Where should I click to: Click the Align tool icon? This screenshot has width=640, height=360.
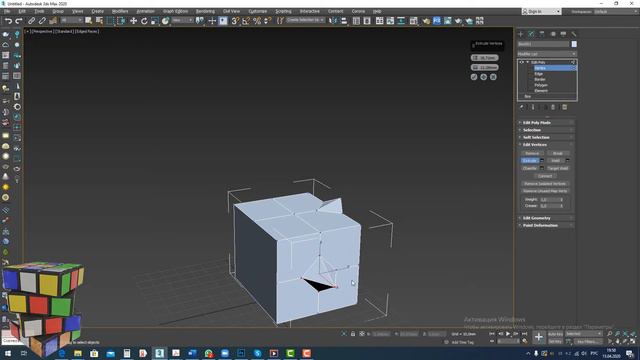344,21
